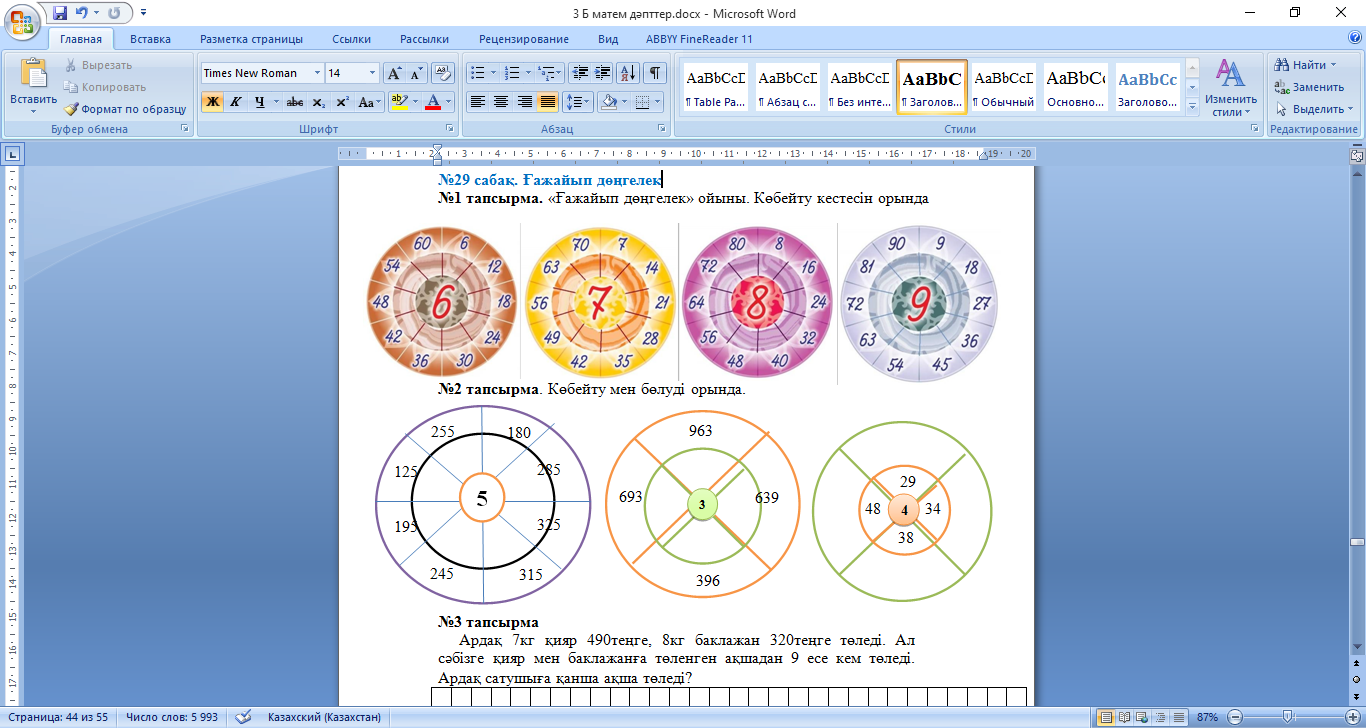The image size is (1366, 728).
Task: Click the Копировать (Copy) icon
Action: pyautogui.click(x=72, y=87)
